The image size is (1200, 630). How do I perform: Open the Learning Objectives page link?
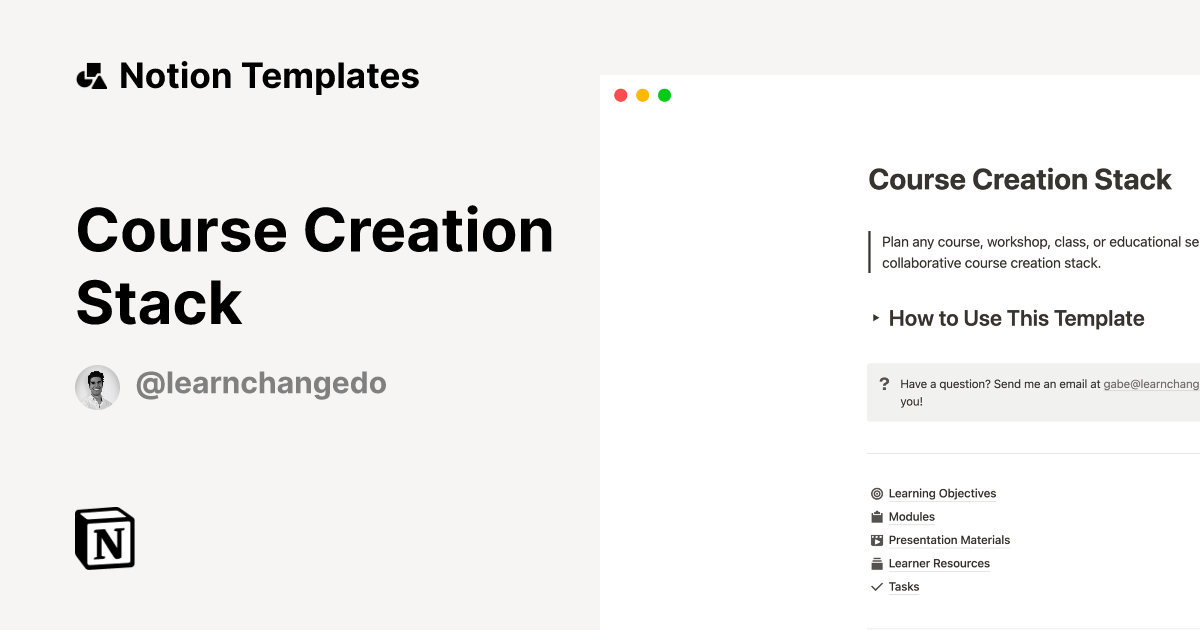(942, 493)
